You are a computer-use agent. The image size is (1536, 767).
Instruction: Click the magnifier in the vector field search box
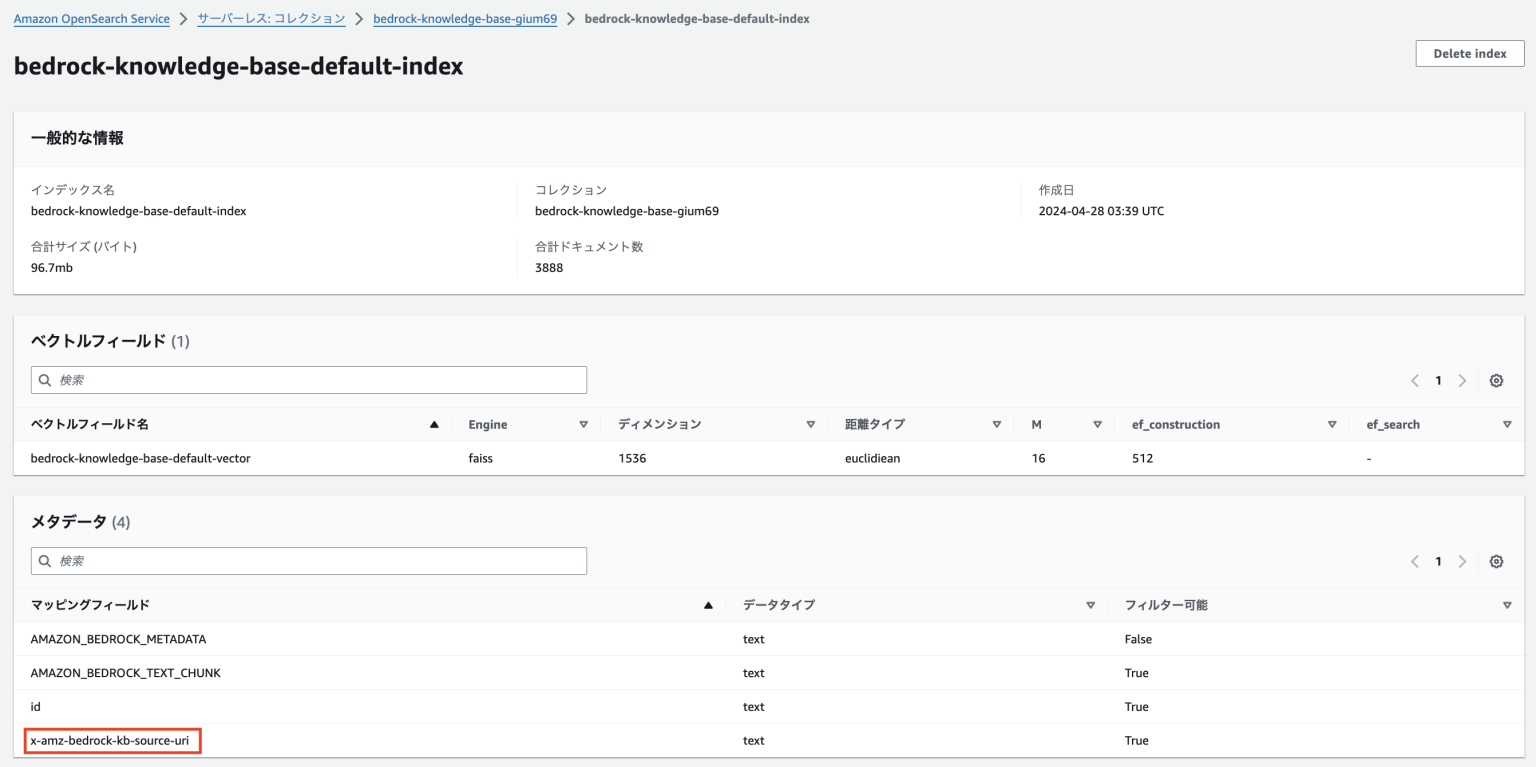pyautogui.click(x=45, y=380)
